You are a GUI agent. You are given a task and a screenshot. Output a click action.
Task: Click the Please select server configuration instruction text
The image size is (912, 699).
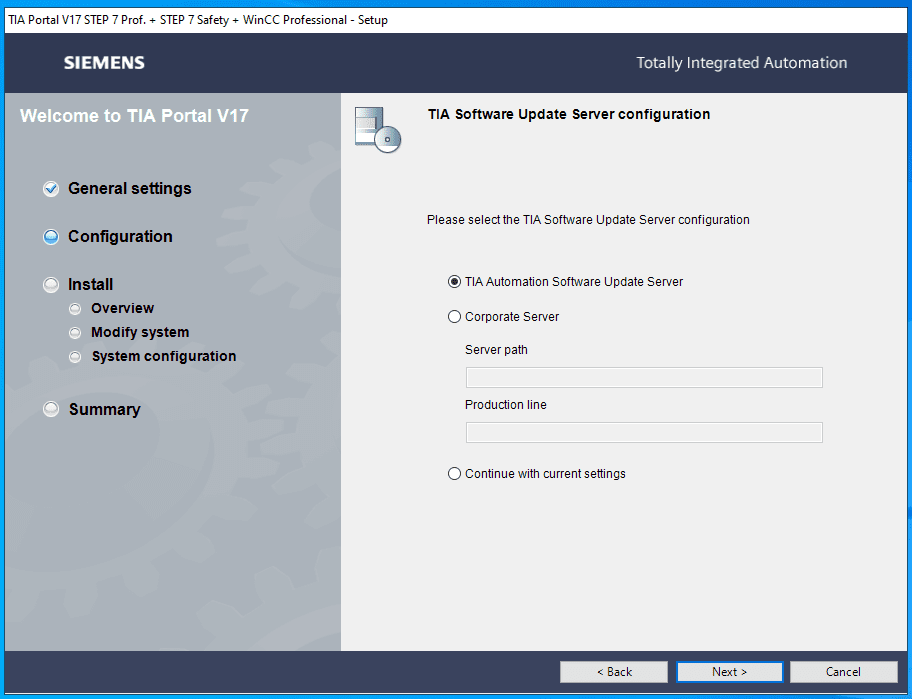pos(588,220)
